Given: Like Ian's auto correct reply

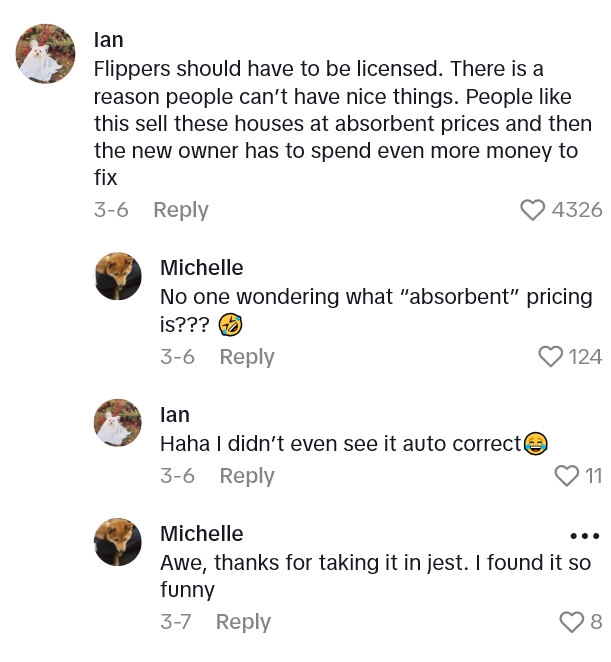Looking at the screenshot, I should pos(567,476).
